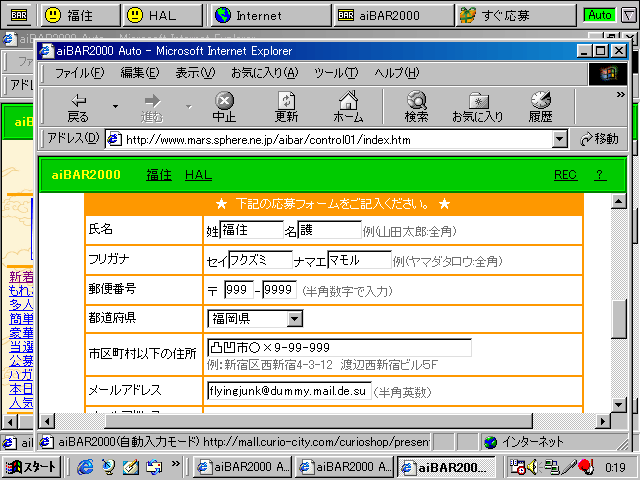Click the Internet globe launcher button
The height and width of the screenshot is (480, 640).
pos(271,16)
